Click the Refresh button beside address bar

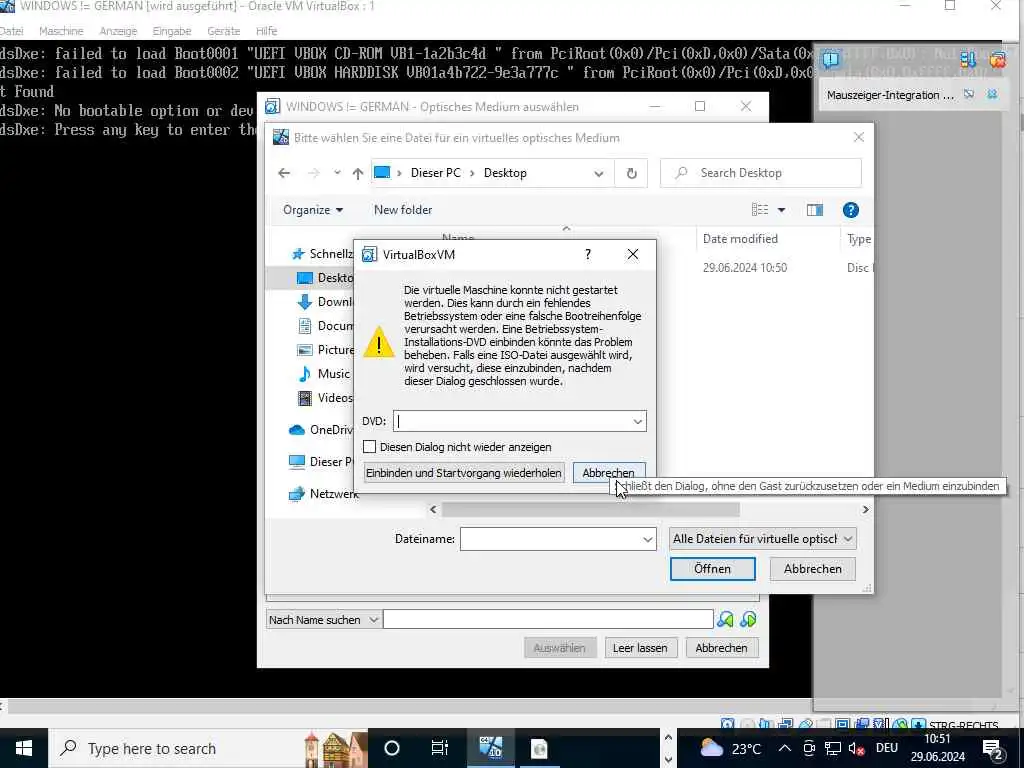[632, 173]
